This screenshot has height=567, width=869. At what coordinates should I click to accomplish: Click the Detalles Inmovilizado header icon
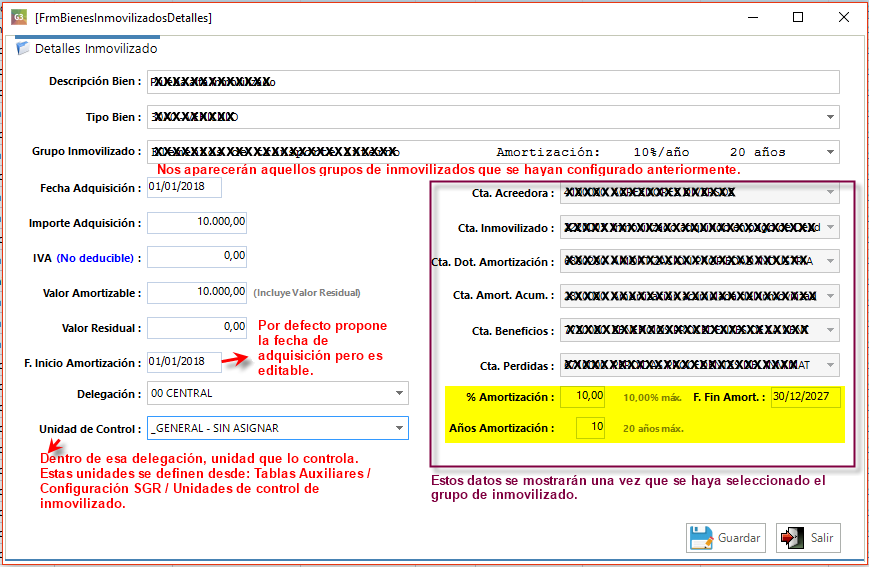pos(23,48)
